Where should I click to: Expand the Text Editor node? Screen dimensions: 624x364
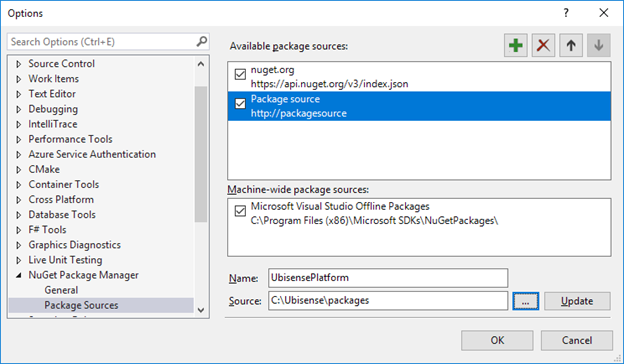point(18,94)
